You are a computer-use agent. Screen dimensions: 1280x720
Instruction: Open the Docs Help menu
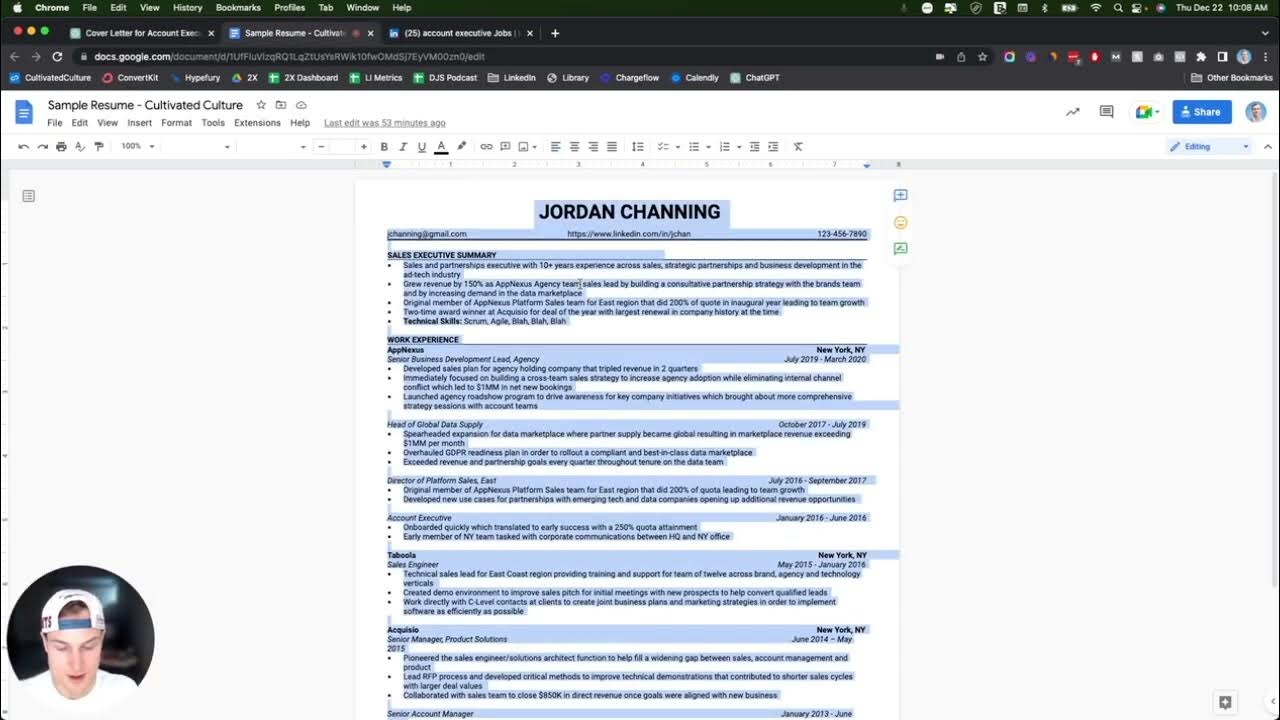click(300, 123)
